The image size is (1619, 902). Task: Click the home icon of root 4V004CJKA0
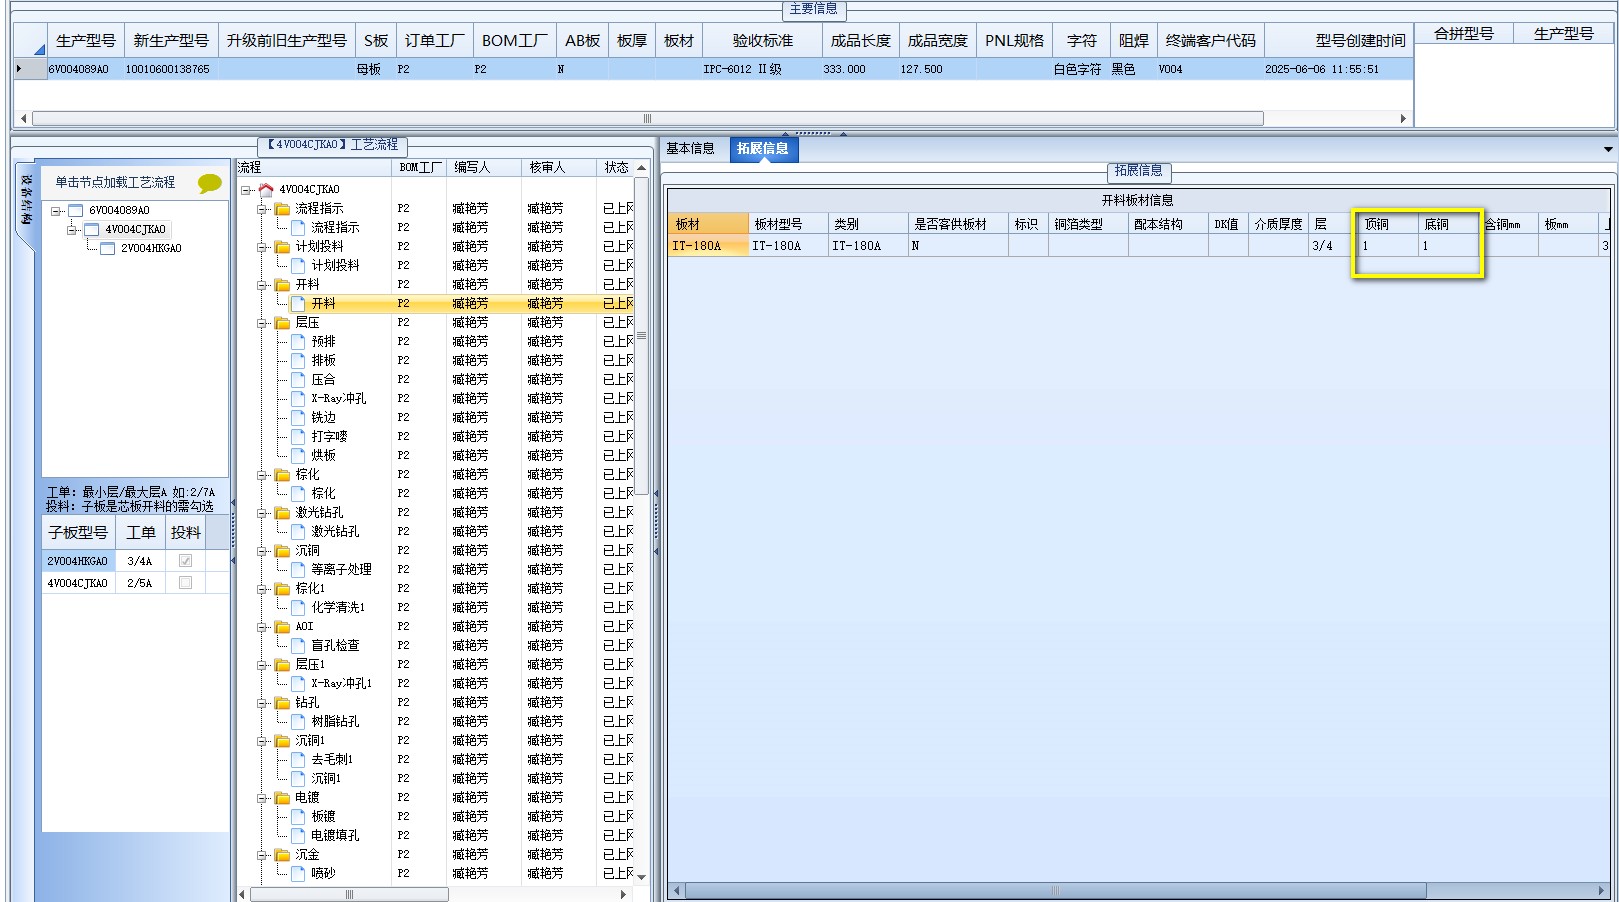click(x=265, y=189)
